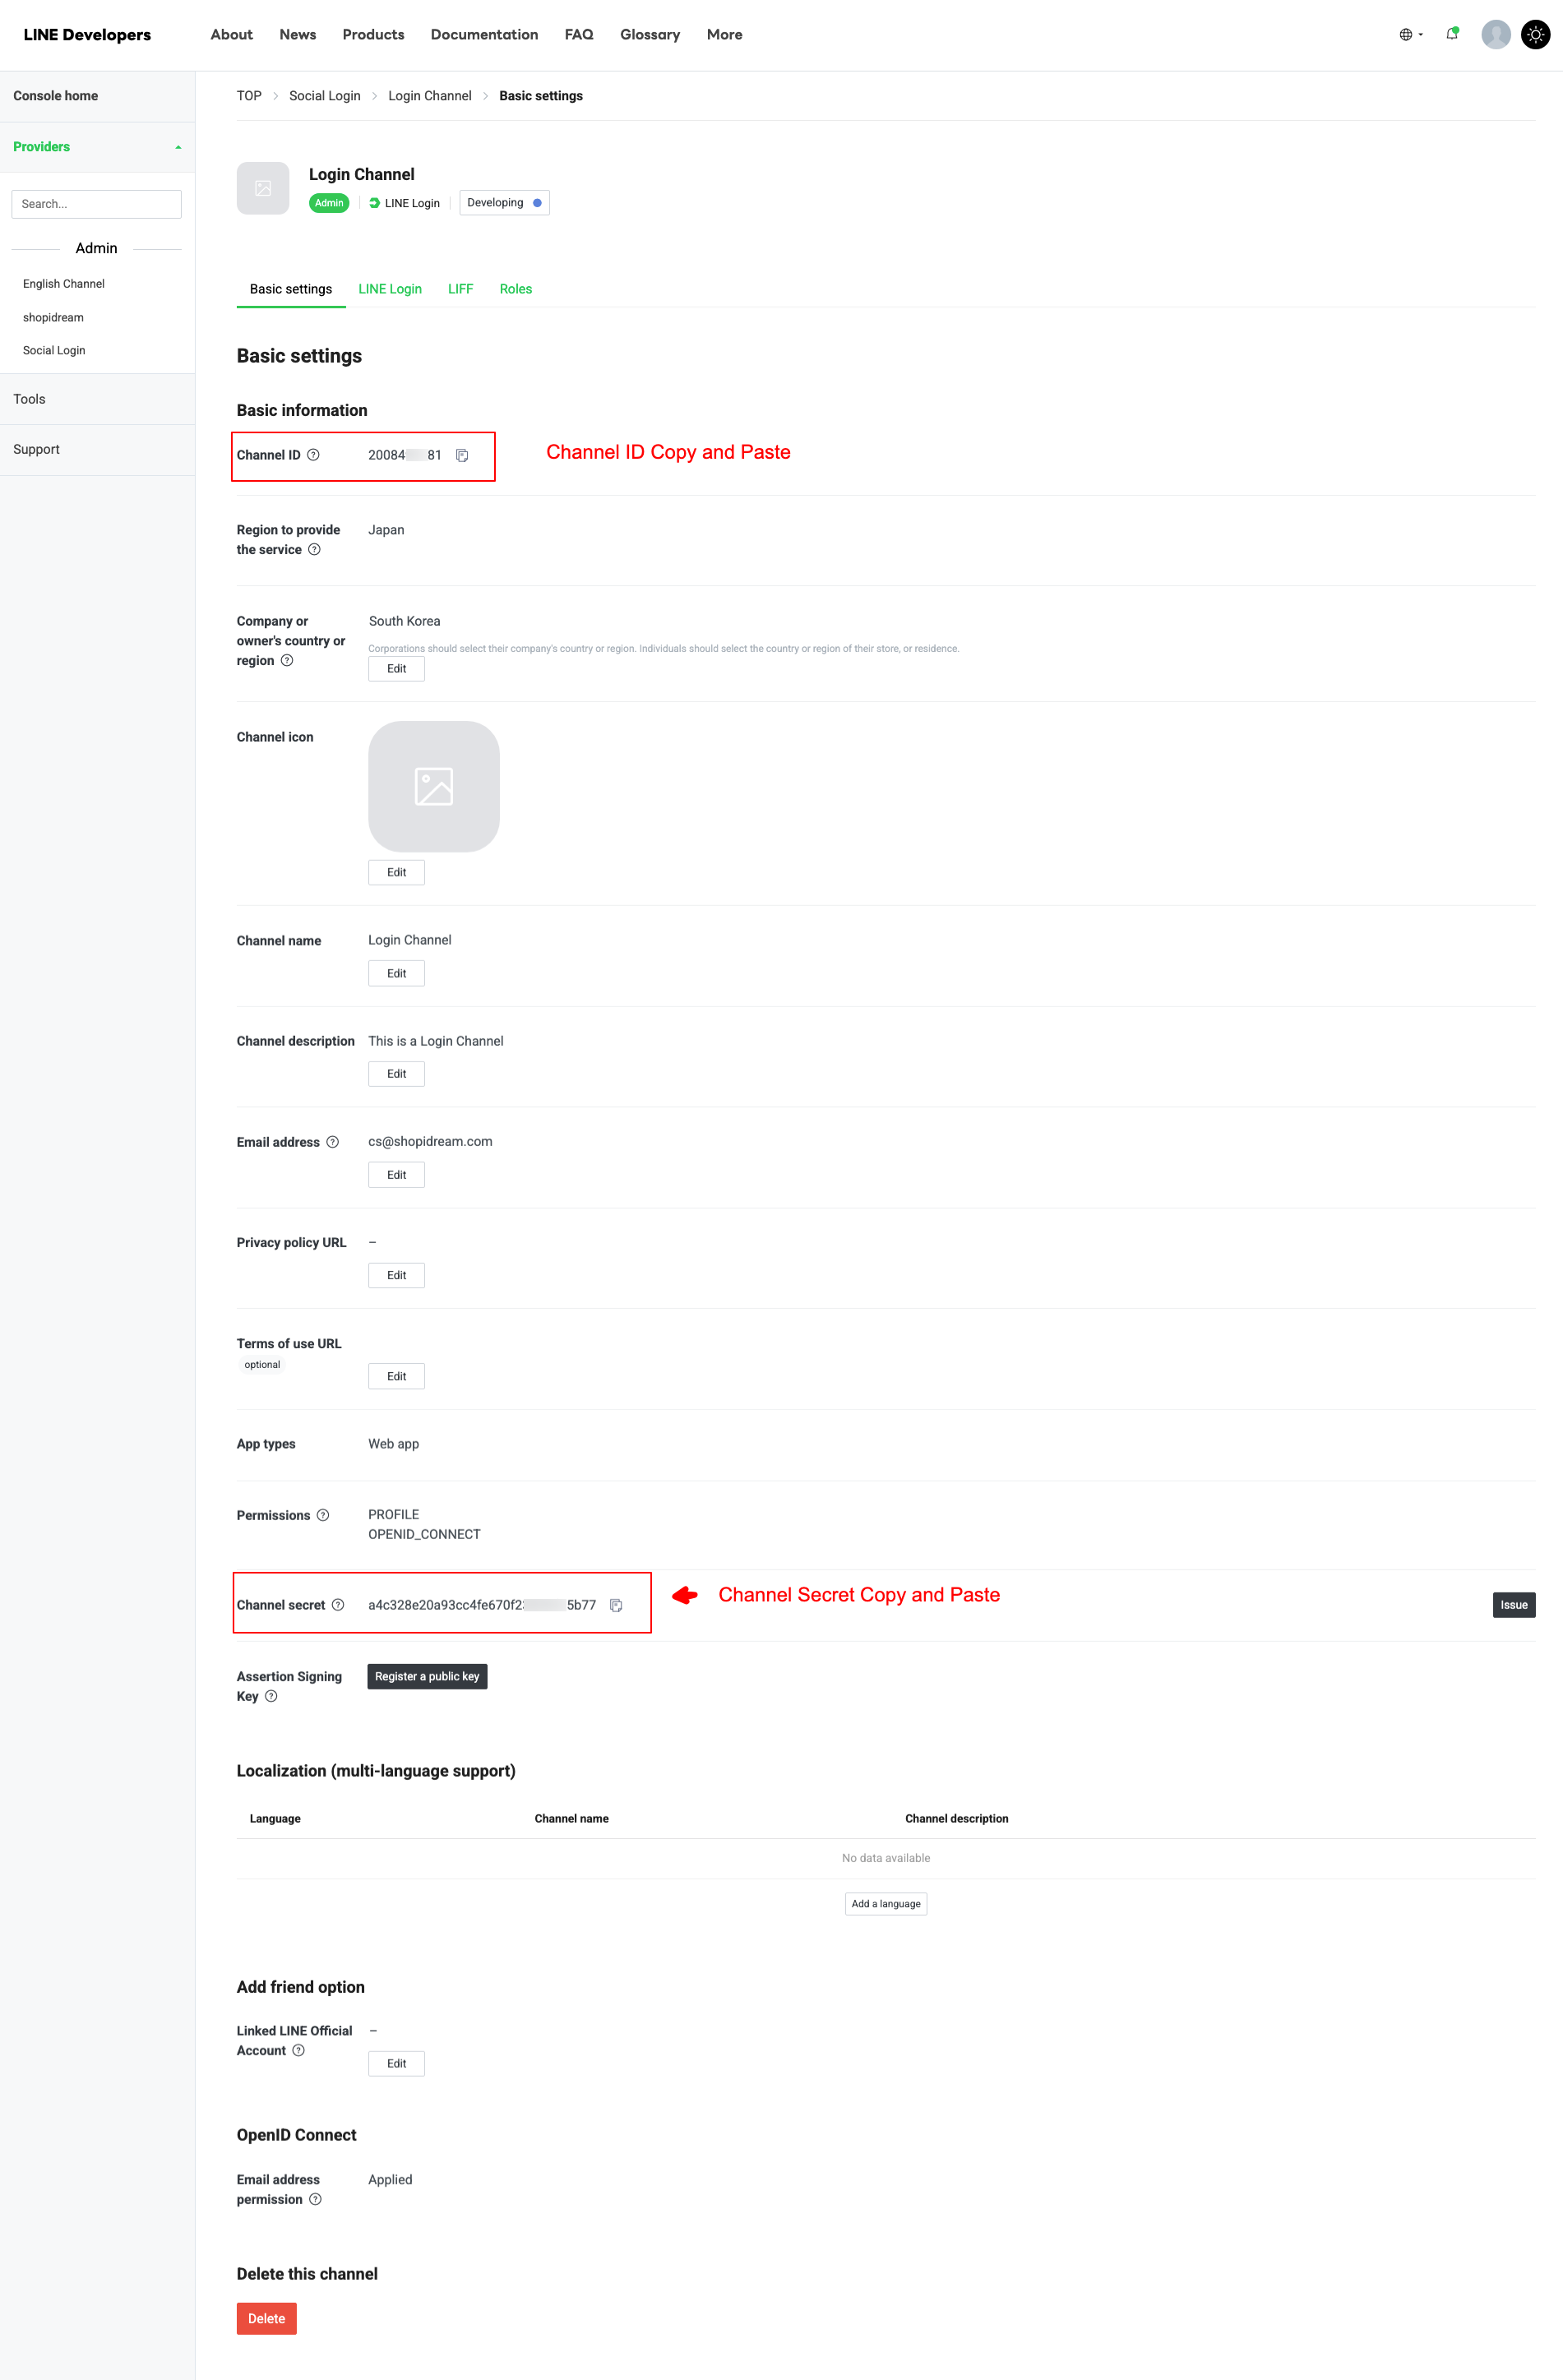Click the Admin role badge

coord(329,203)
